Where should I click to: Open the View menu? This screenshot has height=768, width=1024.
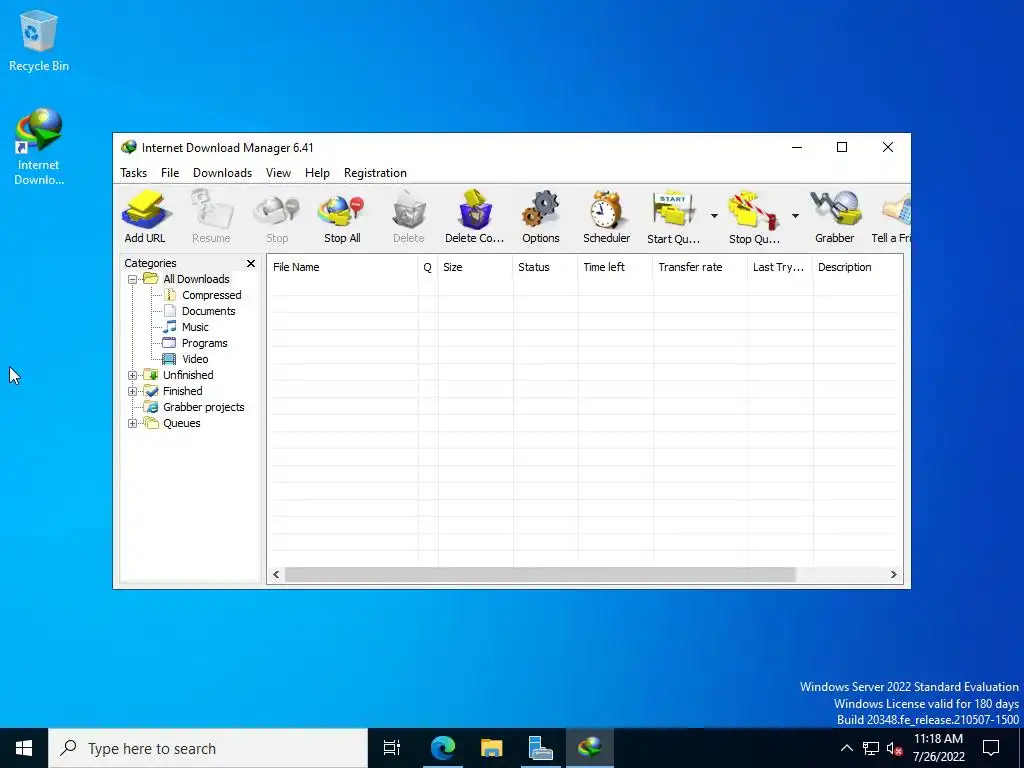[278, 173]
